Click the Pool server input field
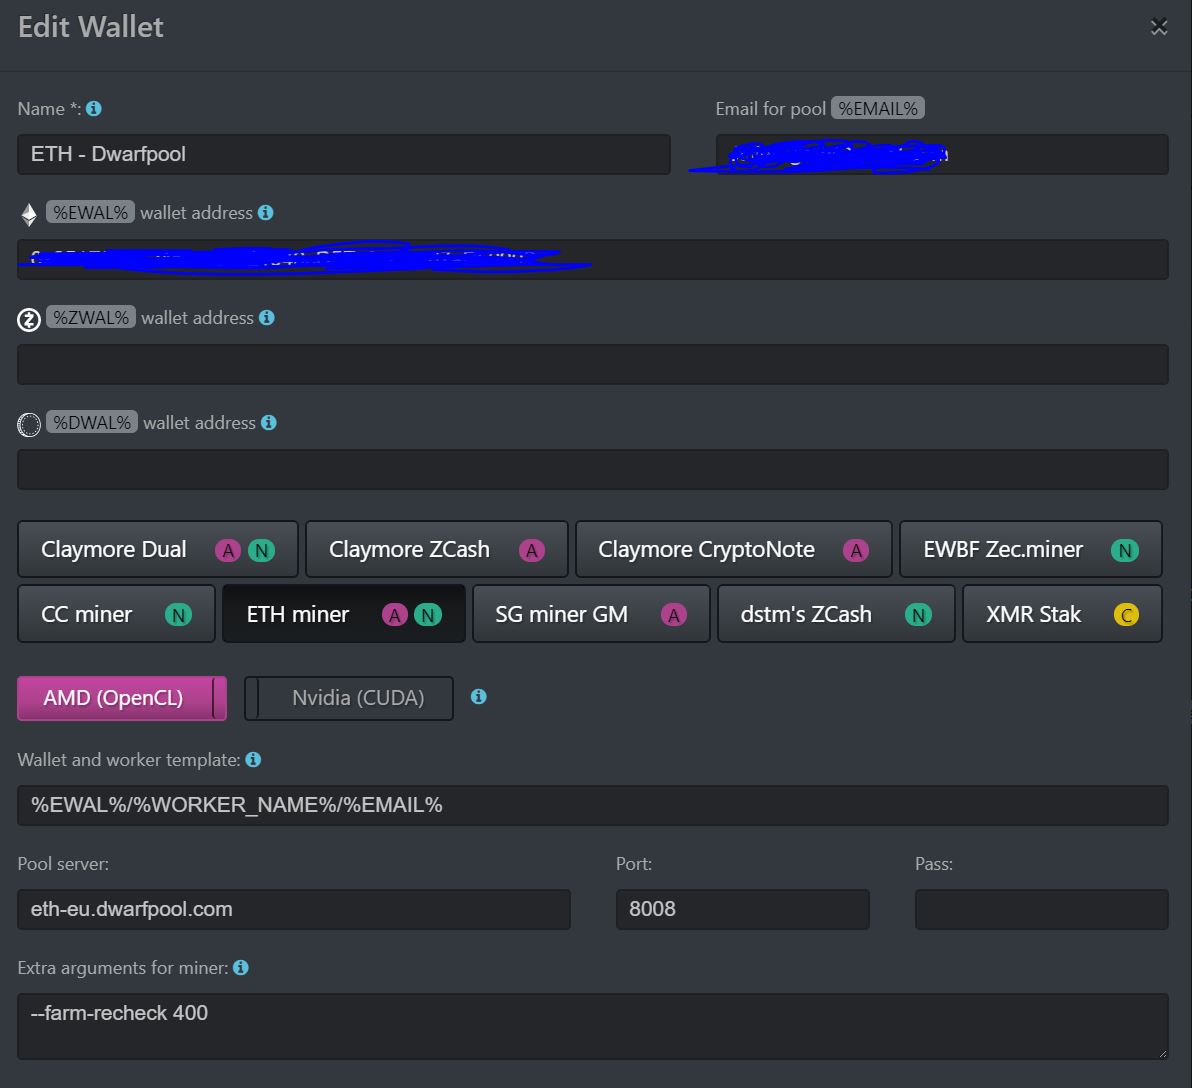Image resolution: width=1192 pixels, height=1088 pixels. 293,909
